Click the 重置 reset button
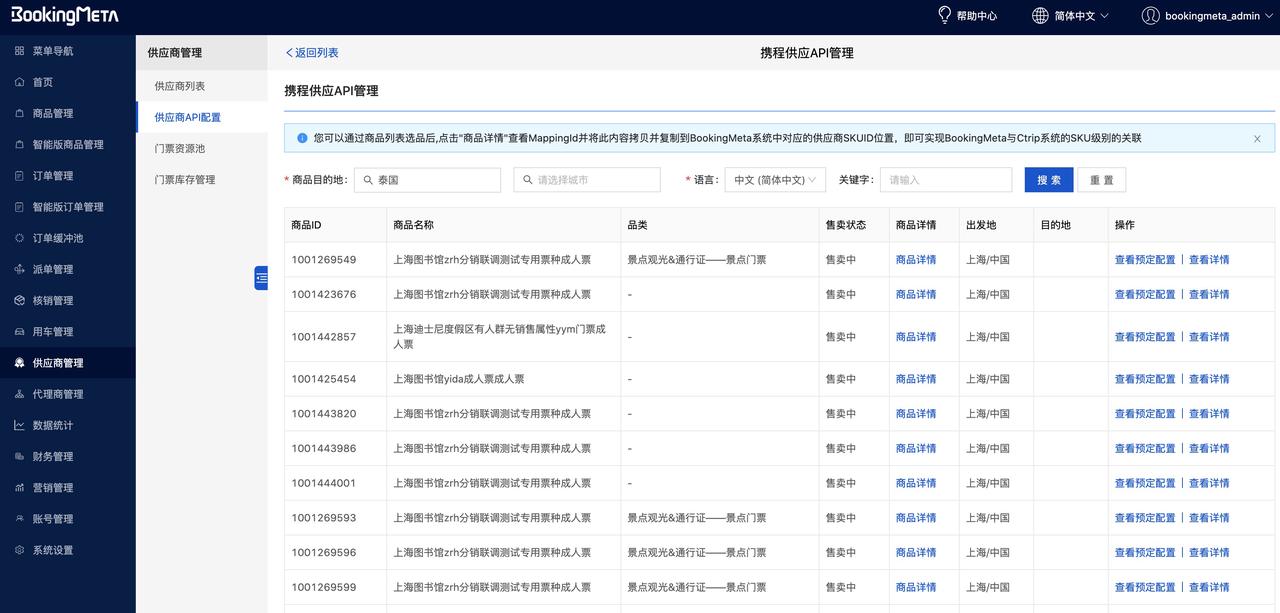The image size is (1280, 613). 1101,180
